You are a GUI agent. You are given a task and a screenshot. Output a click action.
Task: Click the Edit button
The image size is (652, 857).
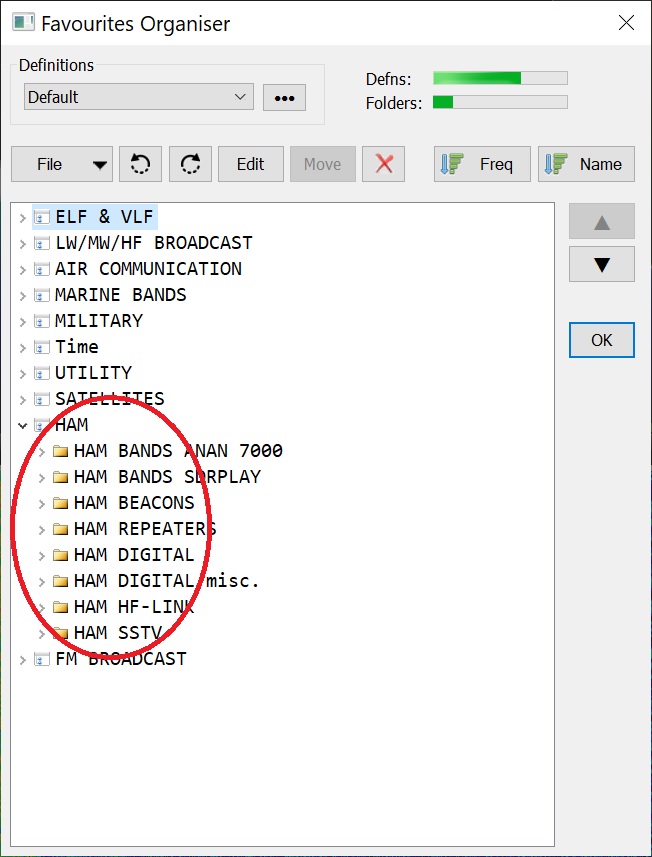[250, 165]
